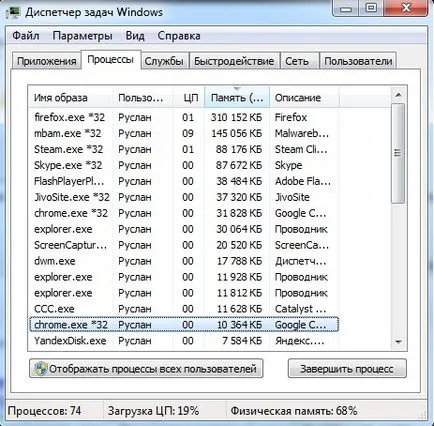The image size is (434, 426).
Task: Select the firefox.exe *32 process
Action: (184, 117)
